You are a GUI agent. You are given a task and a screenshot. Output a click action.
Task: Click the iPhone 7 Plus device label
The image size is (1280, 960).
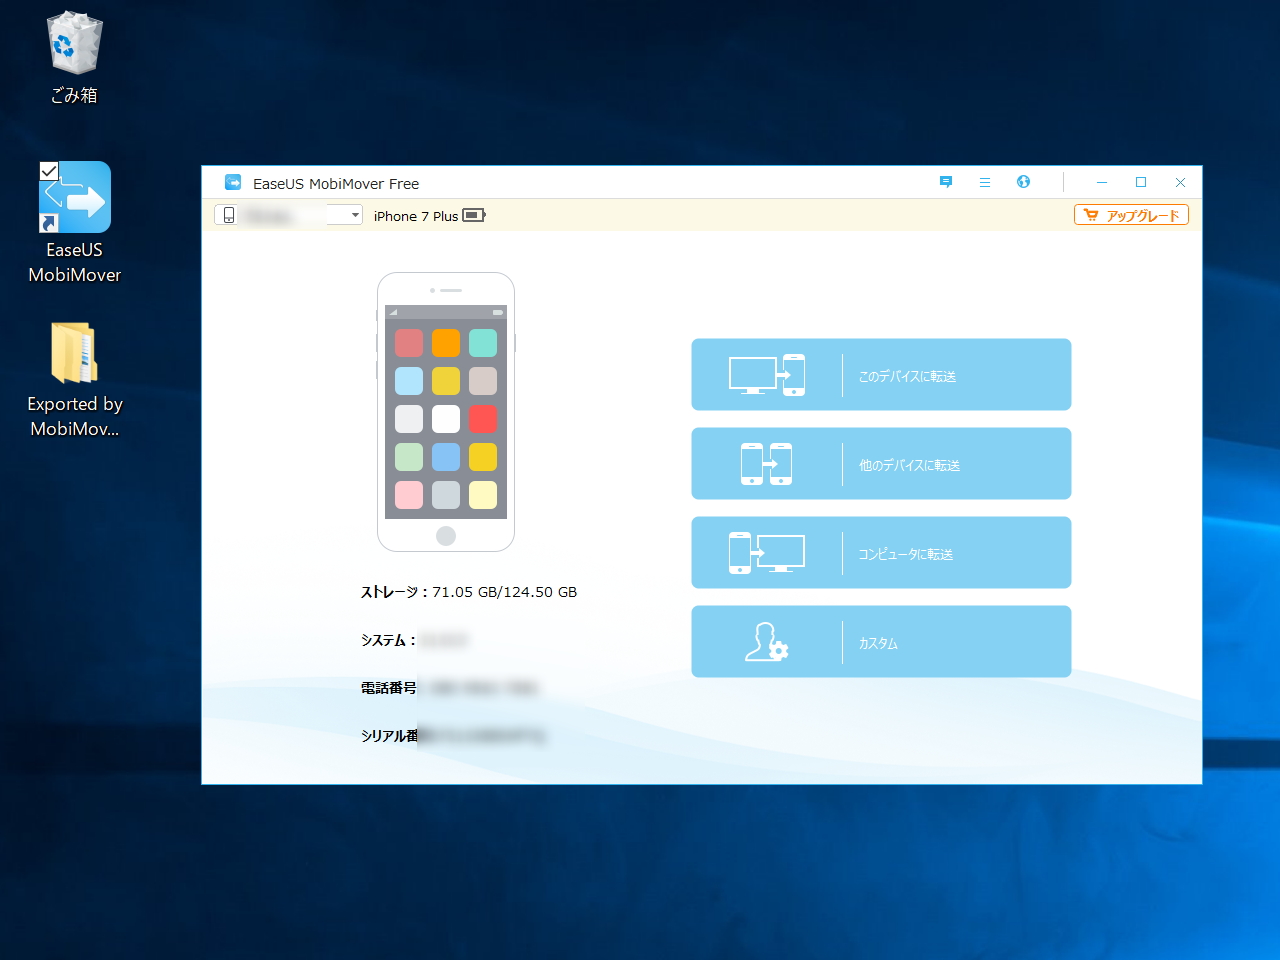coord(413,215)
